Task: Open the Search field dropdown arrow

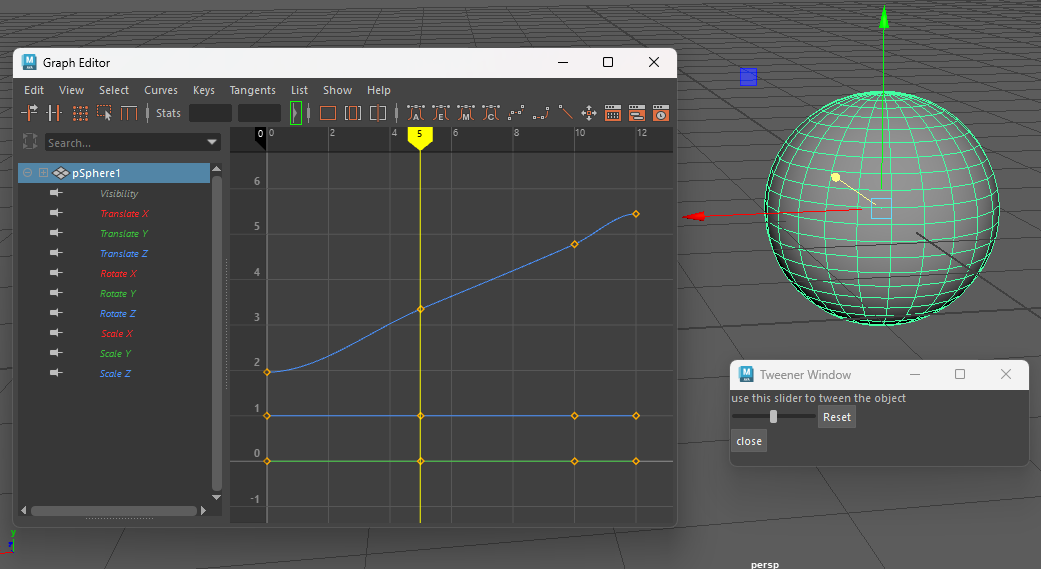Action: (212, 142)
